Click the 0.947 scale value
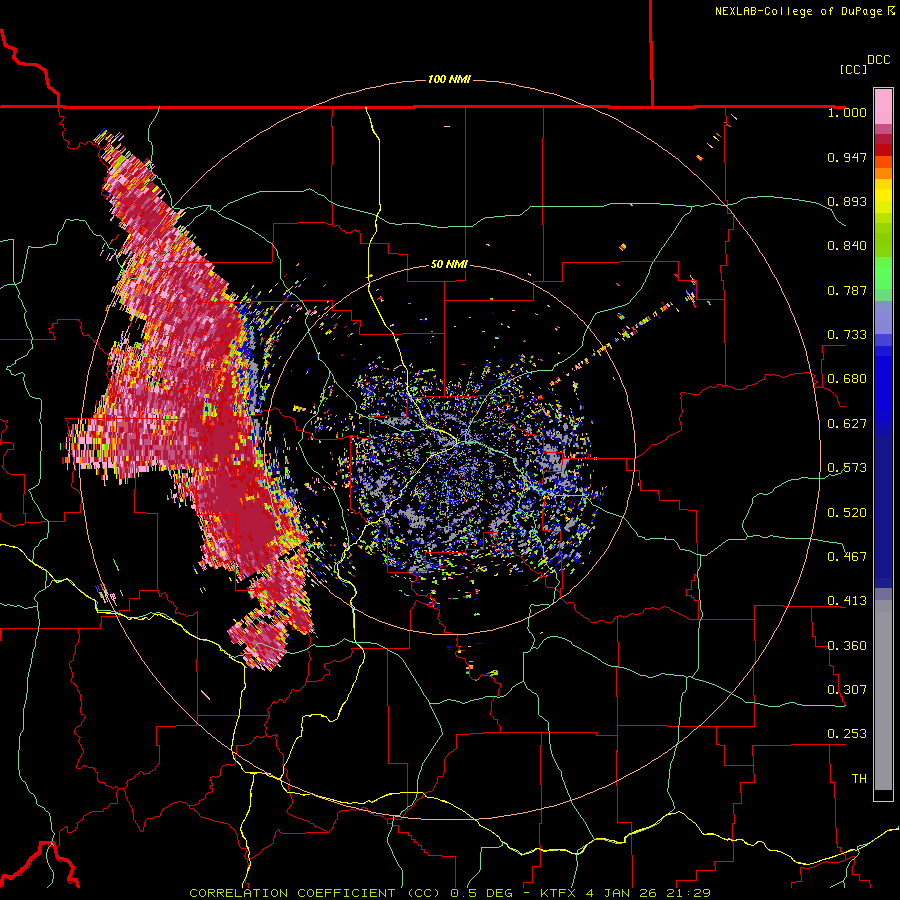The width and height of the screenshot is (900, 900). 847,157
